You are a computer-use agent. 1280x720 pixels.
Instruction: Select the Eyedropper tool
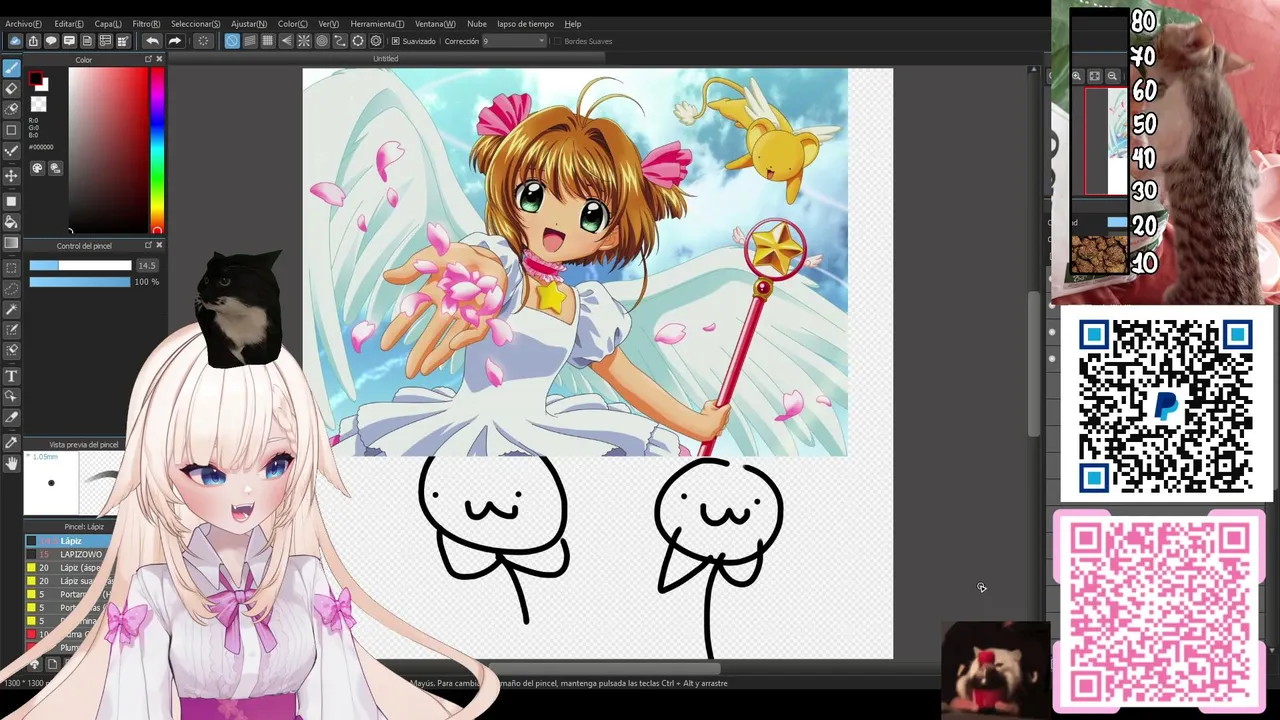12,442
